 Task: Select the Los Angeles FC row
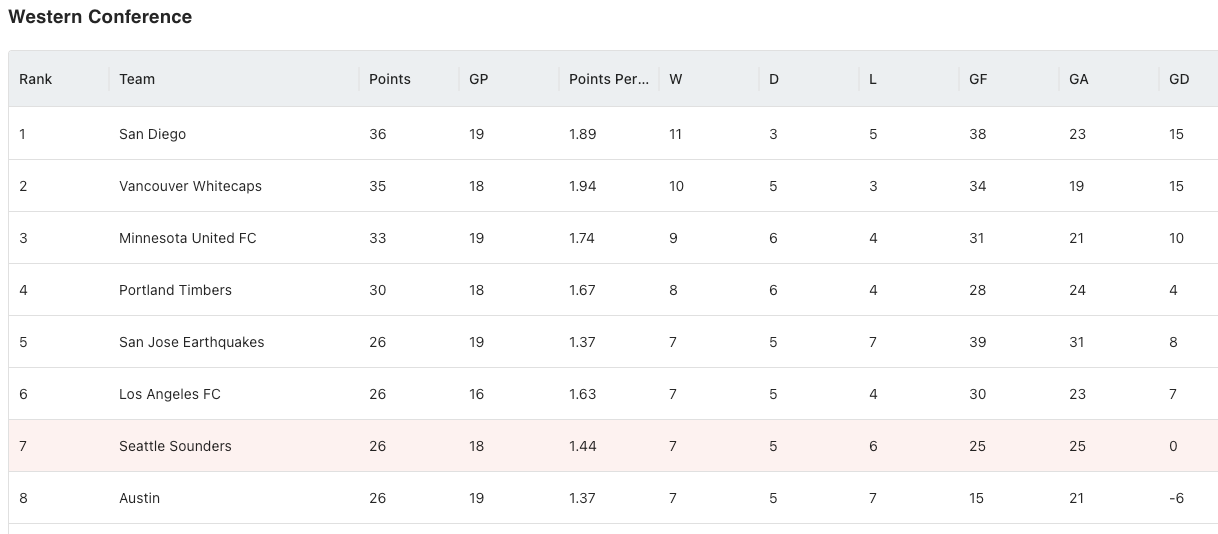[613, 394]
